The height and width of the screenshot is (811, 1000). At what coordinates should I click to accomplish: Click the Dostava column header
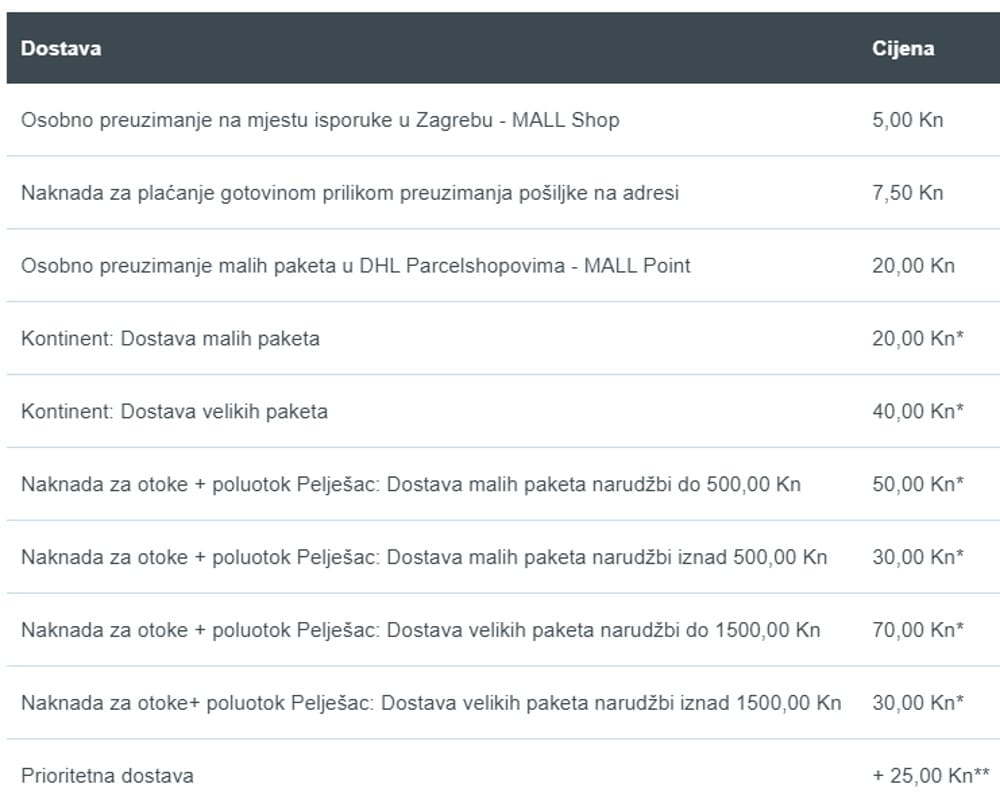(x=61, y=48)
